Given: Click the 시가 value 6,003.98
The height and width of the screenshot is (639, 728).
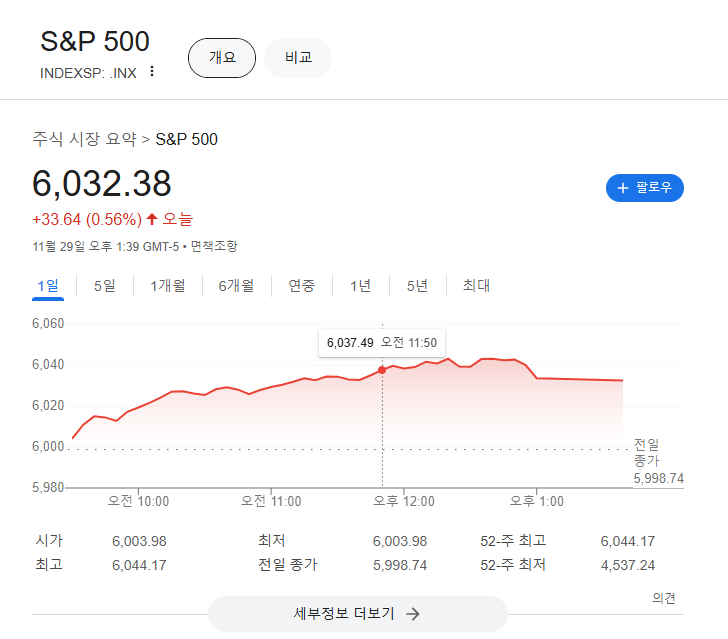Looking at the screenshot, I should [x=139, y=541].
